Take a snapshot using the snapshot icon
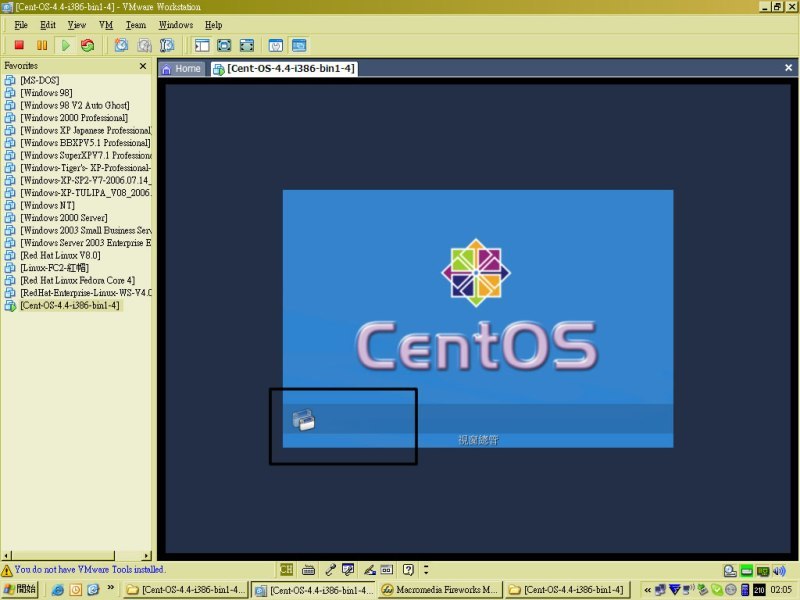 pyautogui.click(x=121, y=45)
